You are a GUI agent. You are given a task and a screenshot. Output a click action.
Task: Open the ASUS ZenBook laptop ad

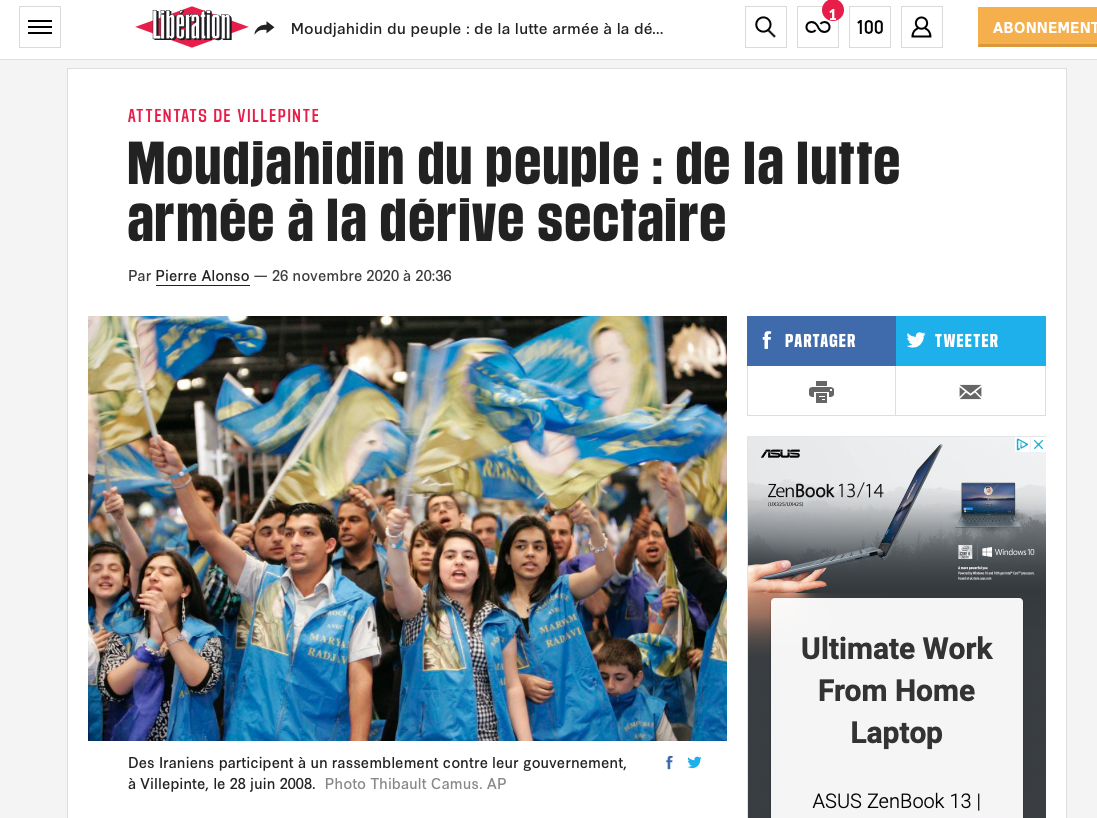896,627
